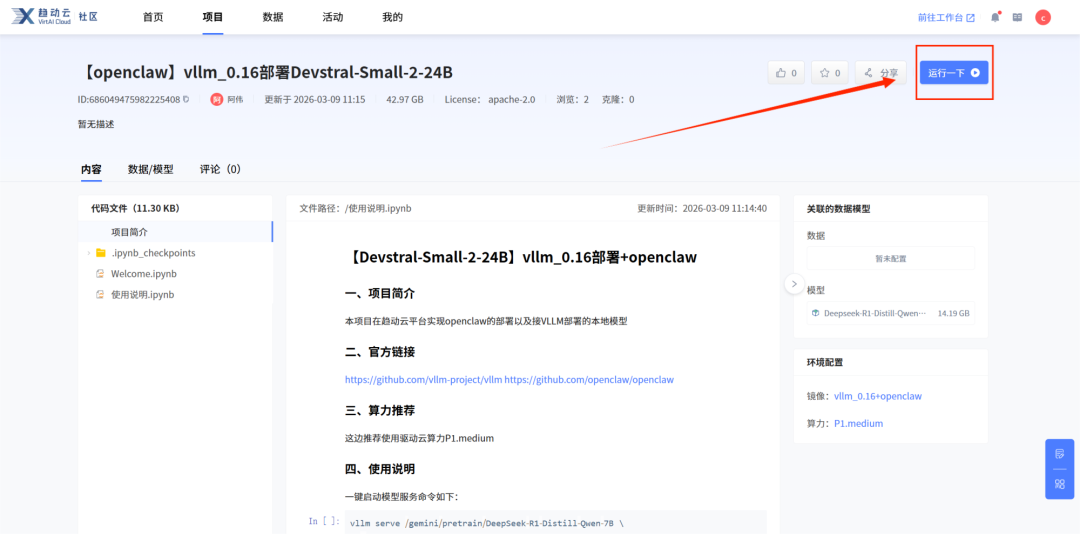Click the VirtAI Cloud logo

tap(41, 17)
